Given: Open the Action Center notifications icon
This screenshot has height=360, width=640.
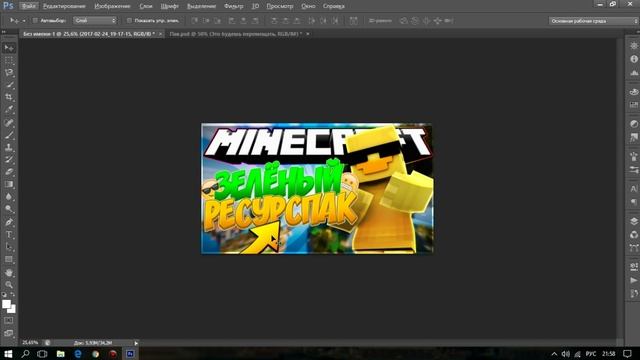Looking at the screenshot, I should (627, 354).
